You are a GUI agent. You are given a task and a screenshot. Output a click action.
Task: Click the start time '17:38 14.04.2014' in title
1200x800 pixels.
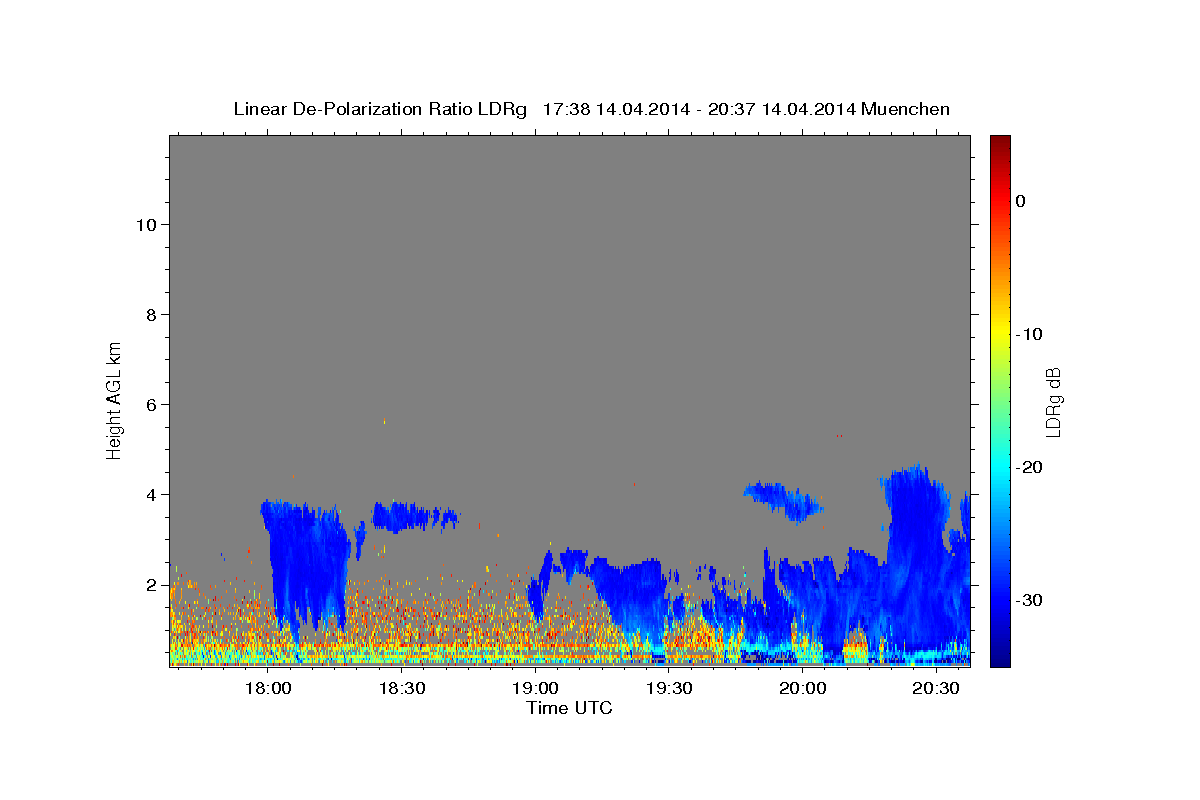click(x=615, y=109)
